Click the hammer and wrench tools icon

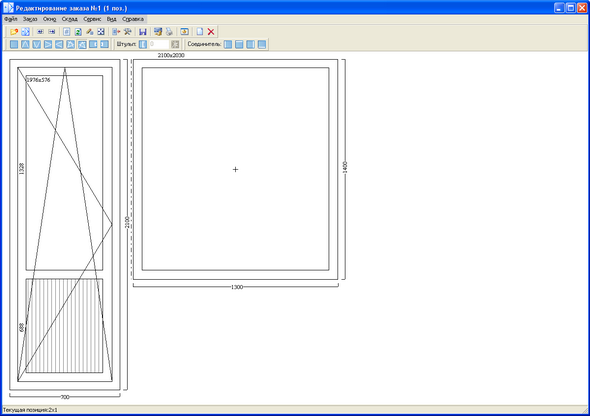[x=128, y=32]
